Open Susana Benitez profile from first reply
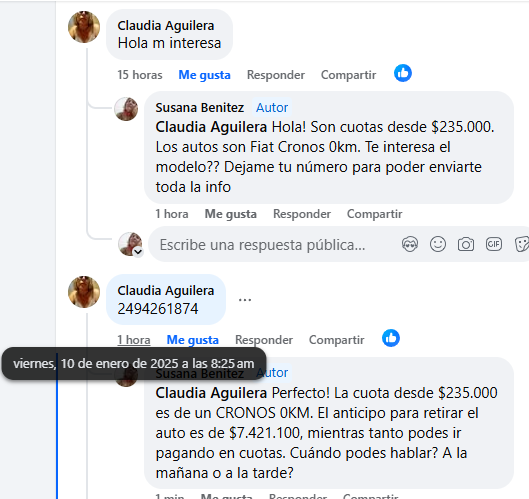The height and width of the screenshot is (499, 529). coord(199,108)
